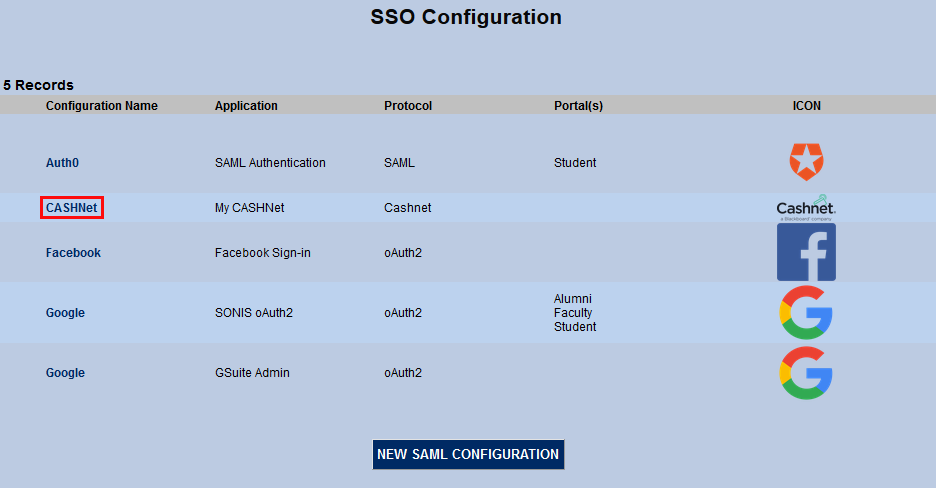Open Google configuration for SONIS oAuth2
Screen dimensions: 936x488
pos(65,313)
